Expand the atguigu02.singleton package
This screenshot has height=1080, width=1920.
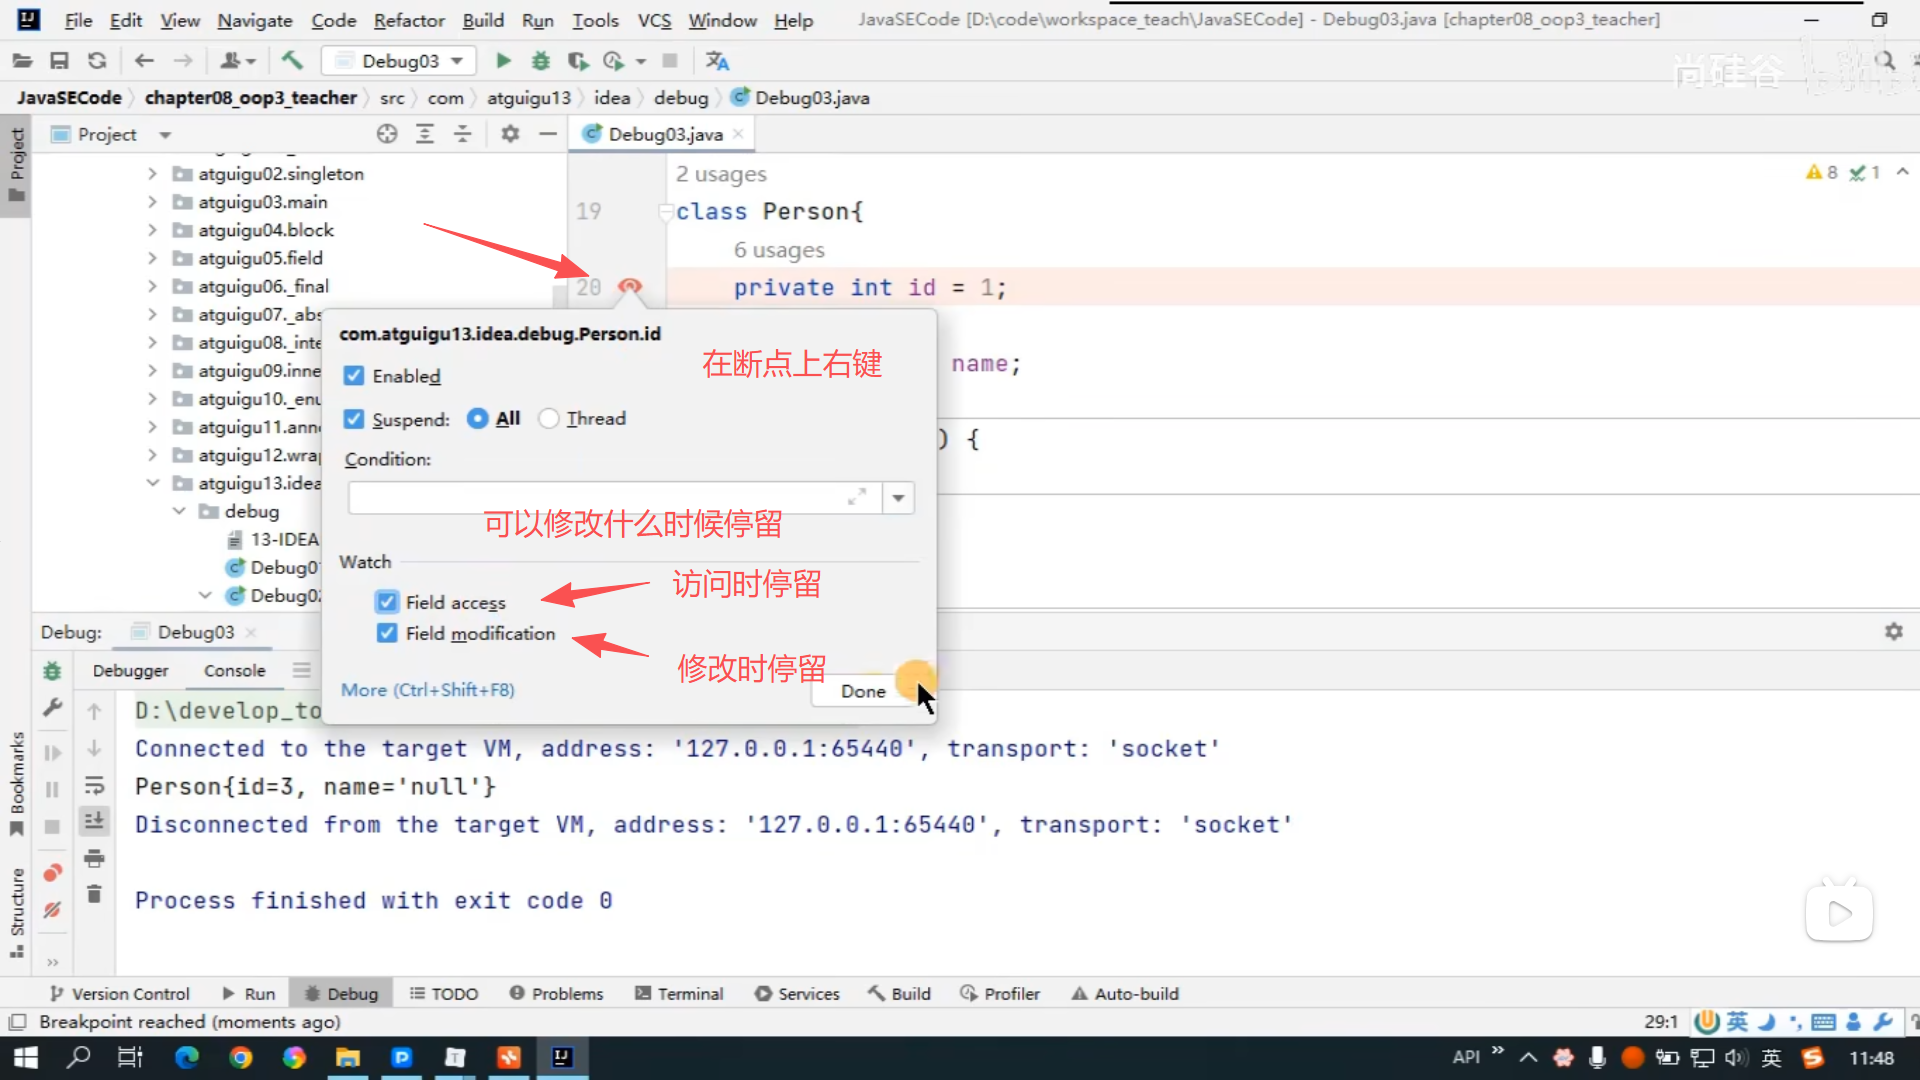[x=152, y=174]
